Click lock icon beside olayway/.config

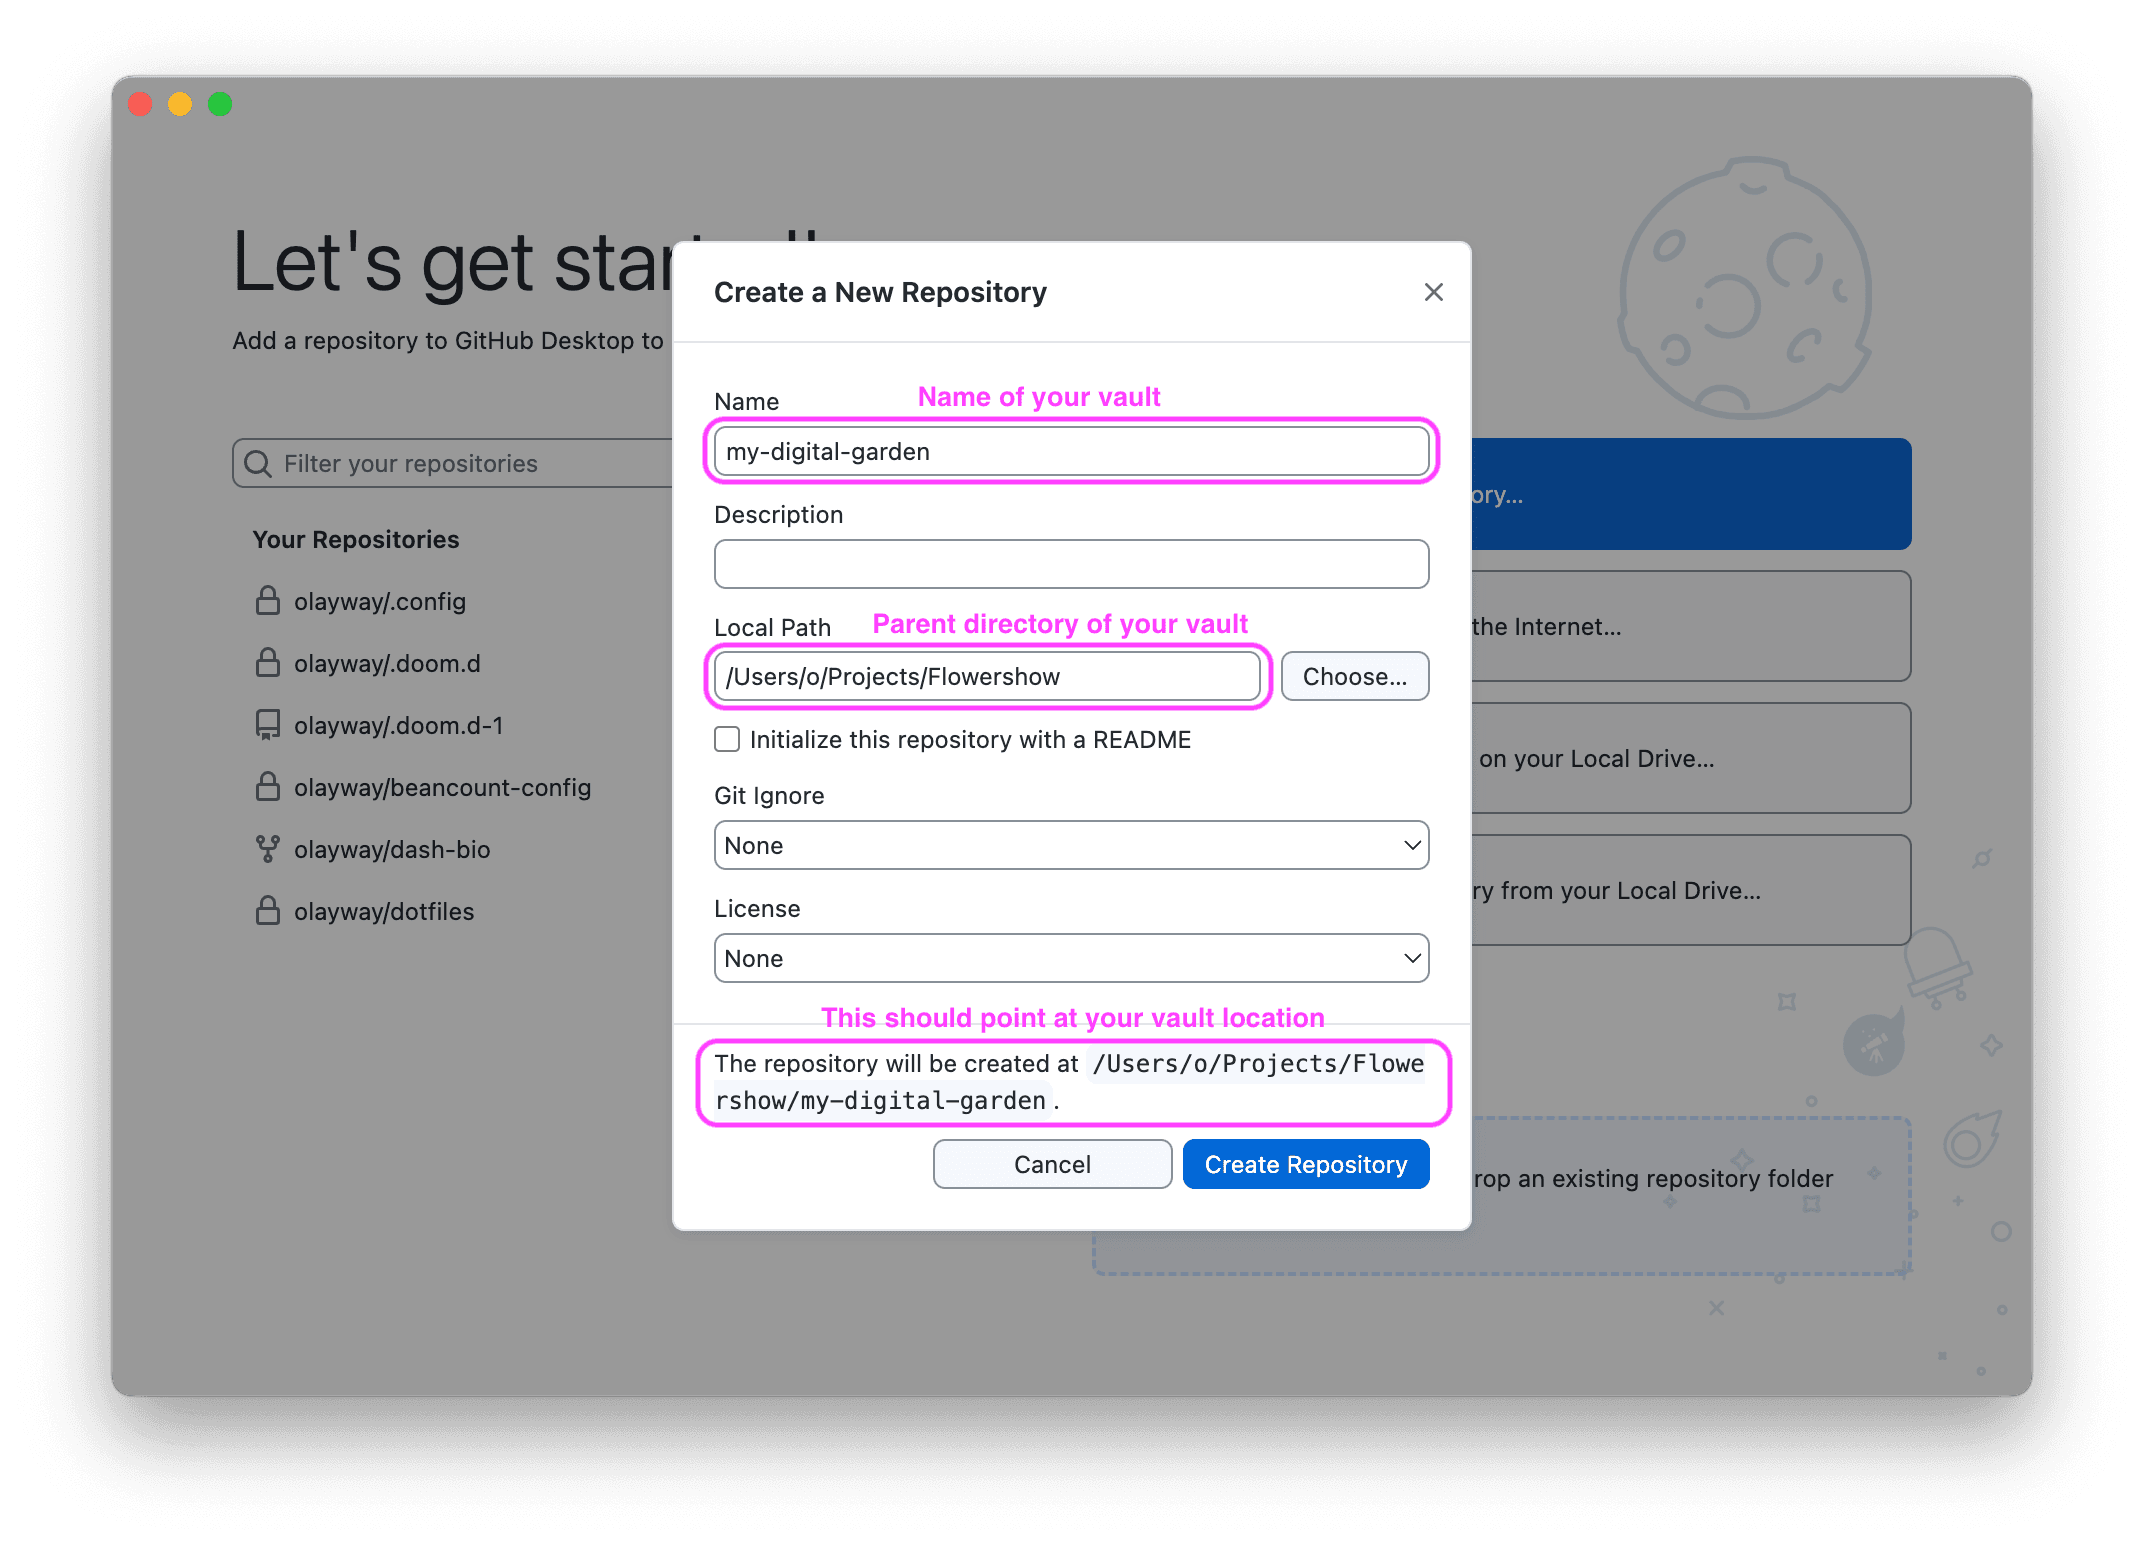267,600
